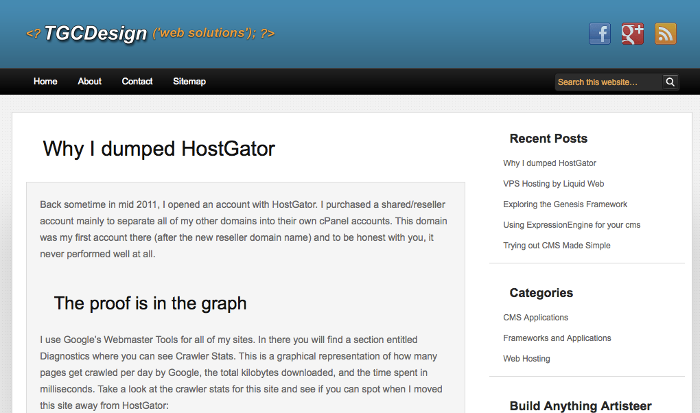The height and width of the screenshot is (413, 700).
Task: Open the RSS feed icon
Action: click(666, 33)
